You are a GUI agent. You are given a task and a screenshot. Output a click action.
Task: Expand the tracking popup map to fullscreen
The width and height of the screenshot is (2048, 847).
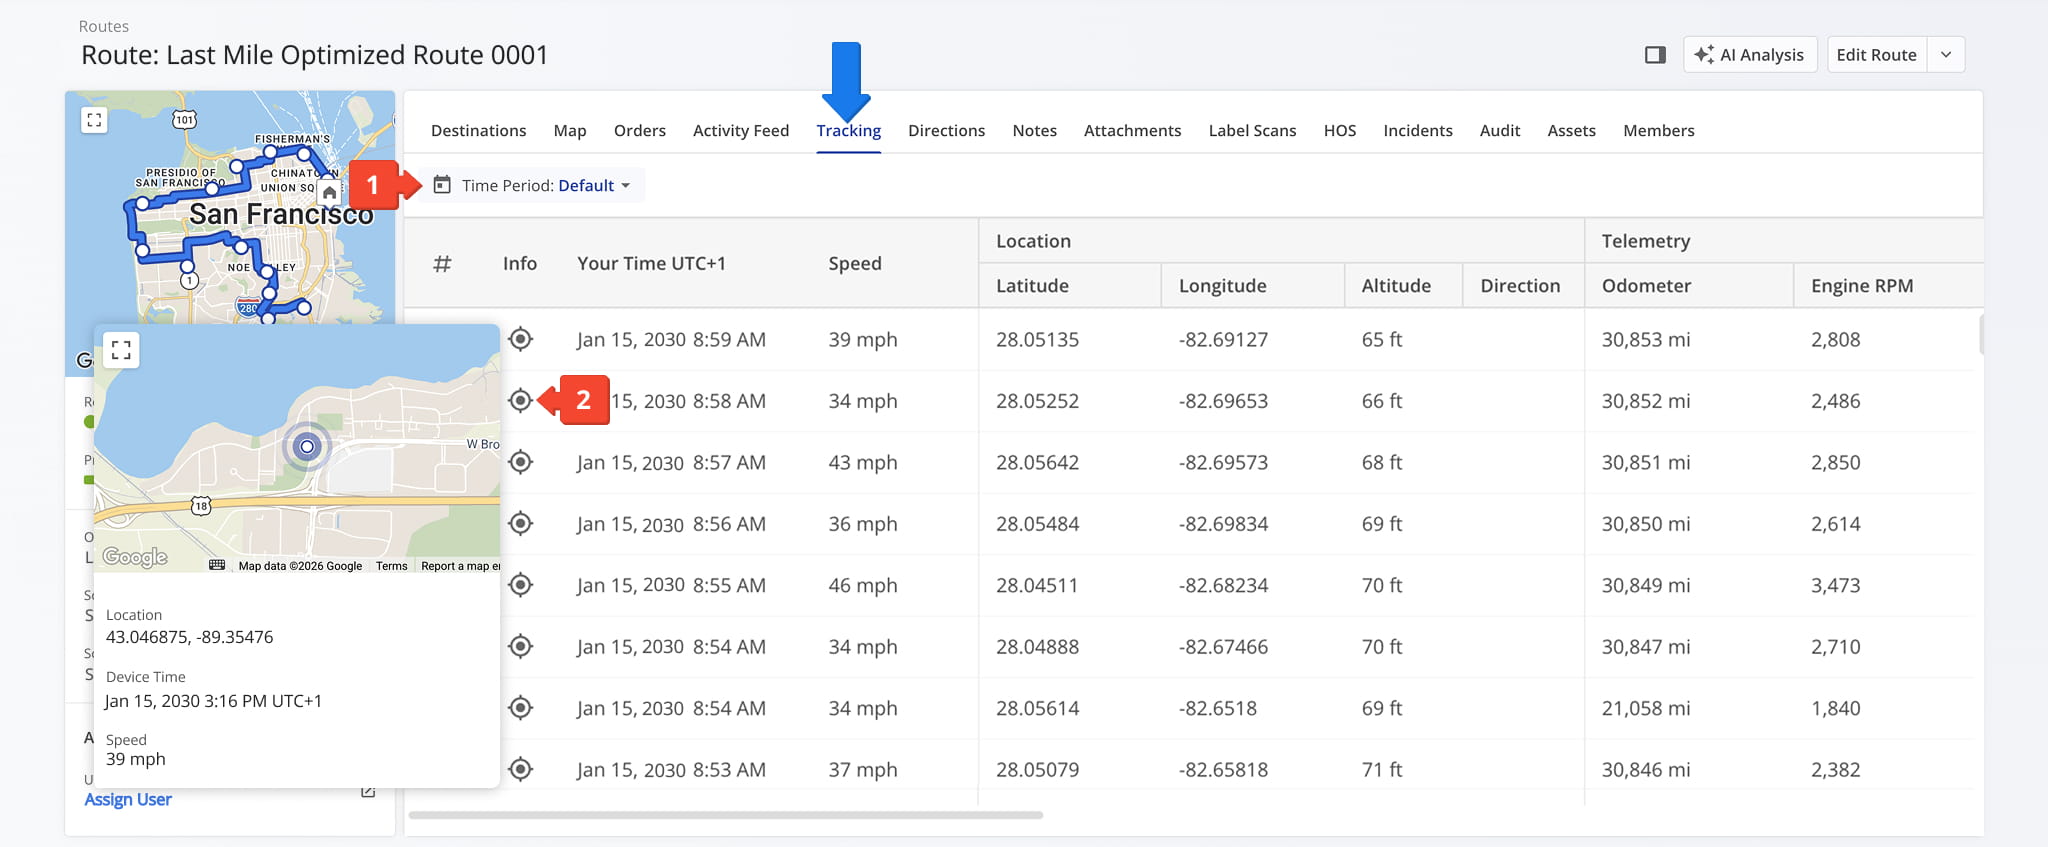[121, 350]
